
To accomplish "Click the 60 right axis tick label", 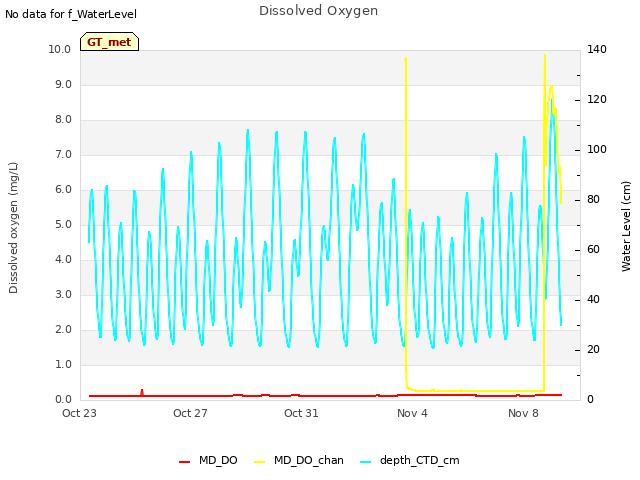I will [x=593, y=250].
